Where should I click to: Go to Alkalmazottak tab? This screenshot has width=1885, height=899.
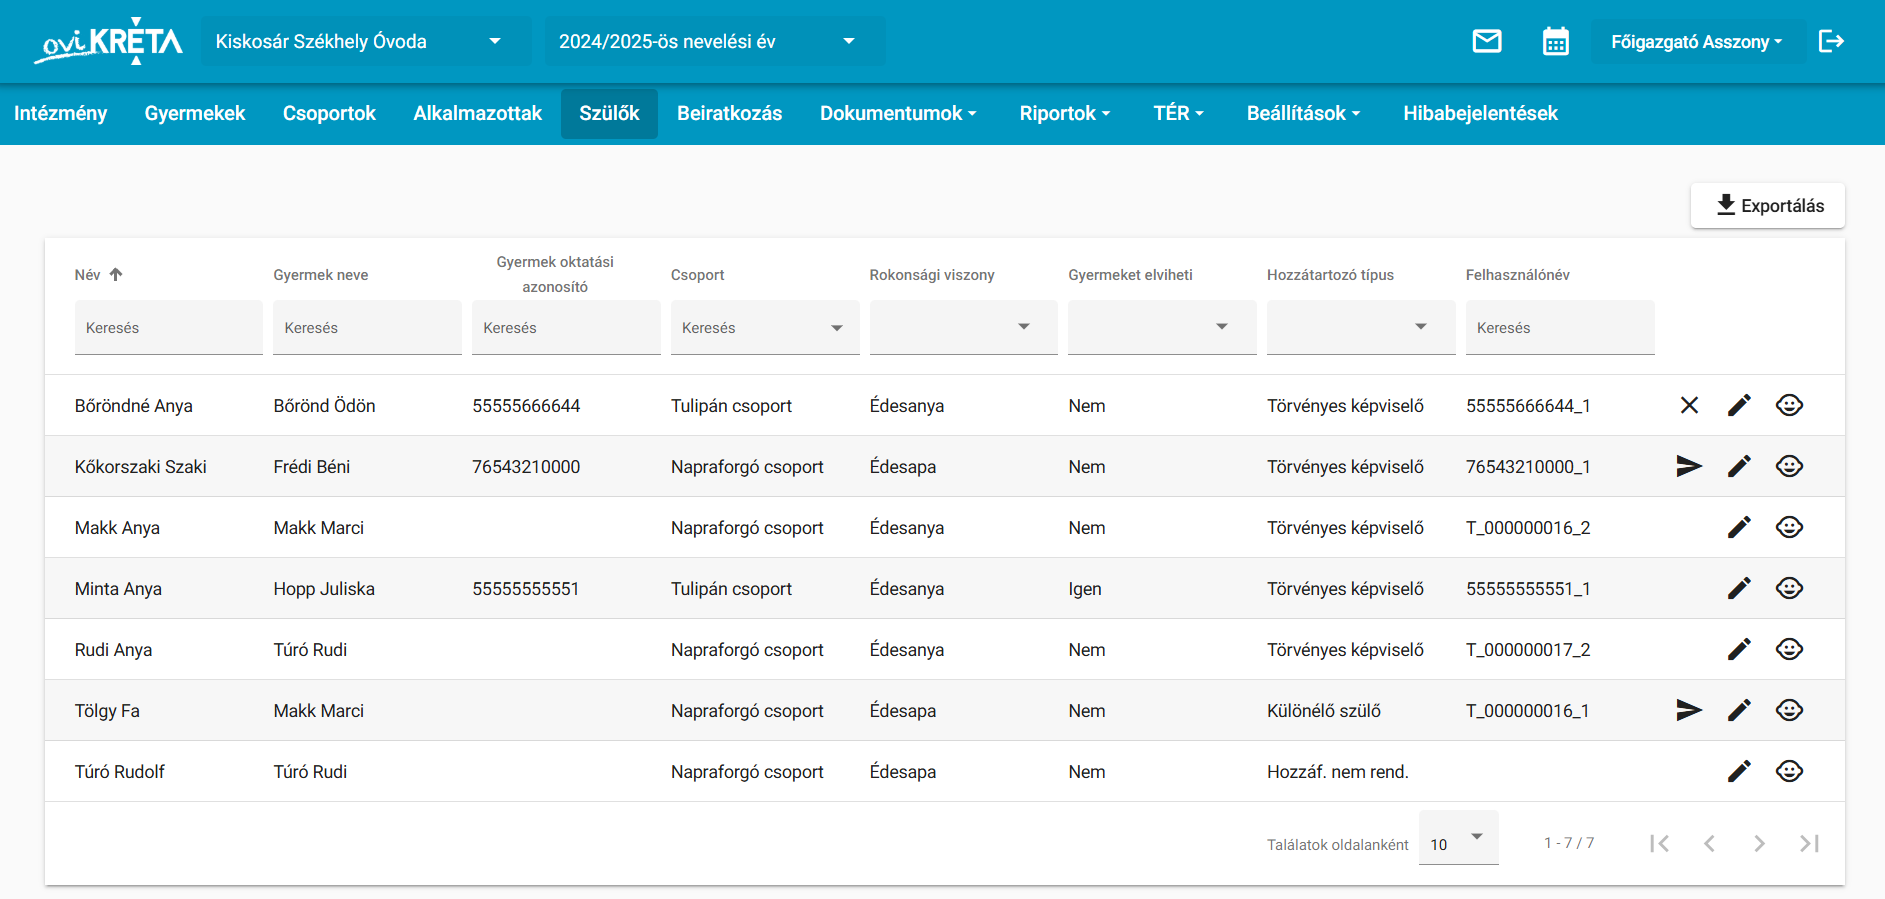click(478, 113)
